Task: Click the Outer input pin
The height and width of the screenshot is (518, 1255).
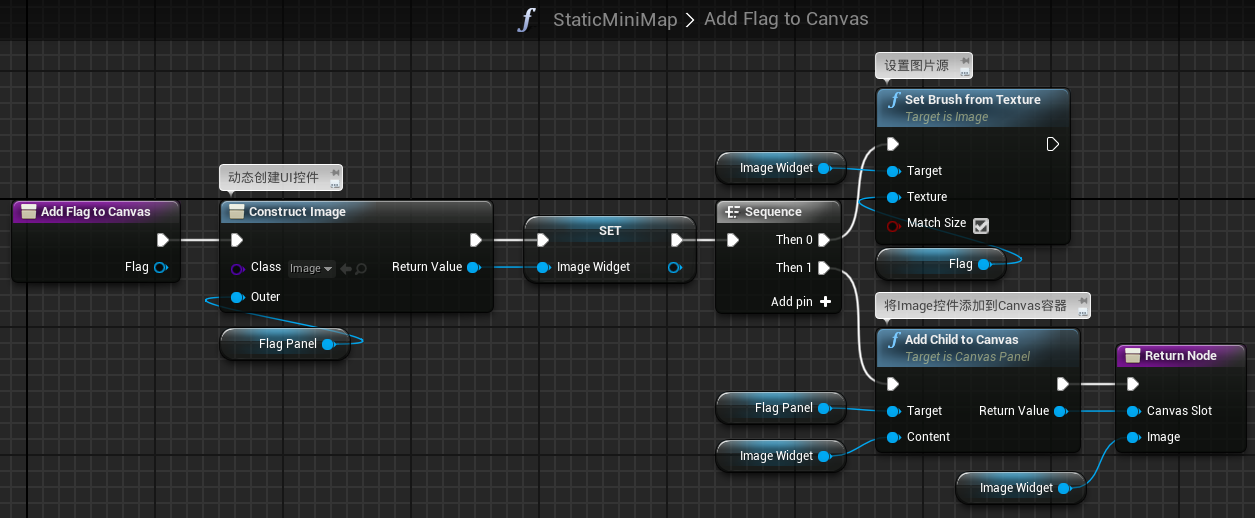Action: [x=238, y=297]
